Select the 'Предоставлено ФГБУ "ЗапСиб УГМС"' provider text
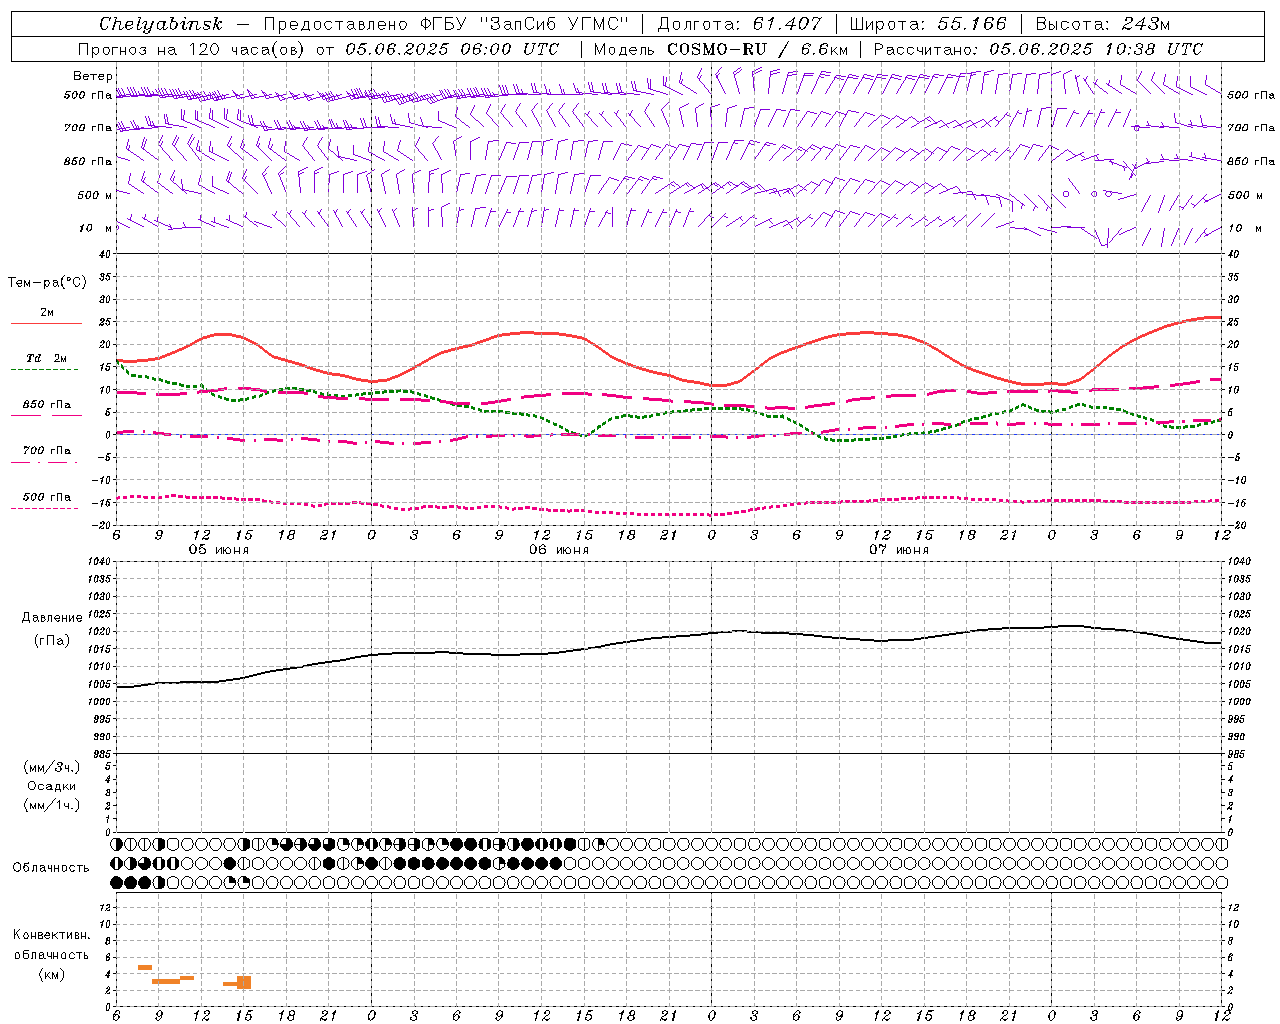This screenshot has width=1280, height=1024. [446, 24]
